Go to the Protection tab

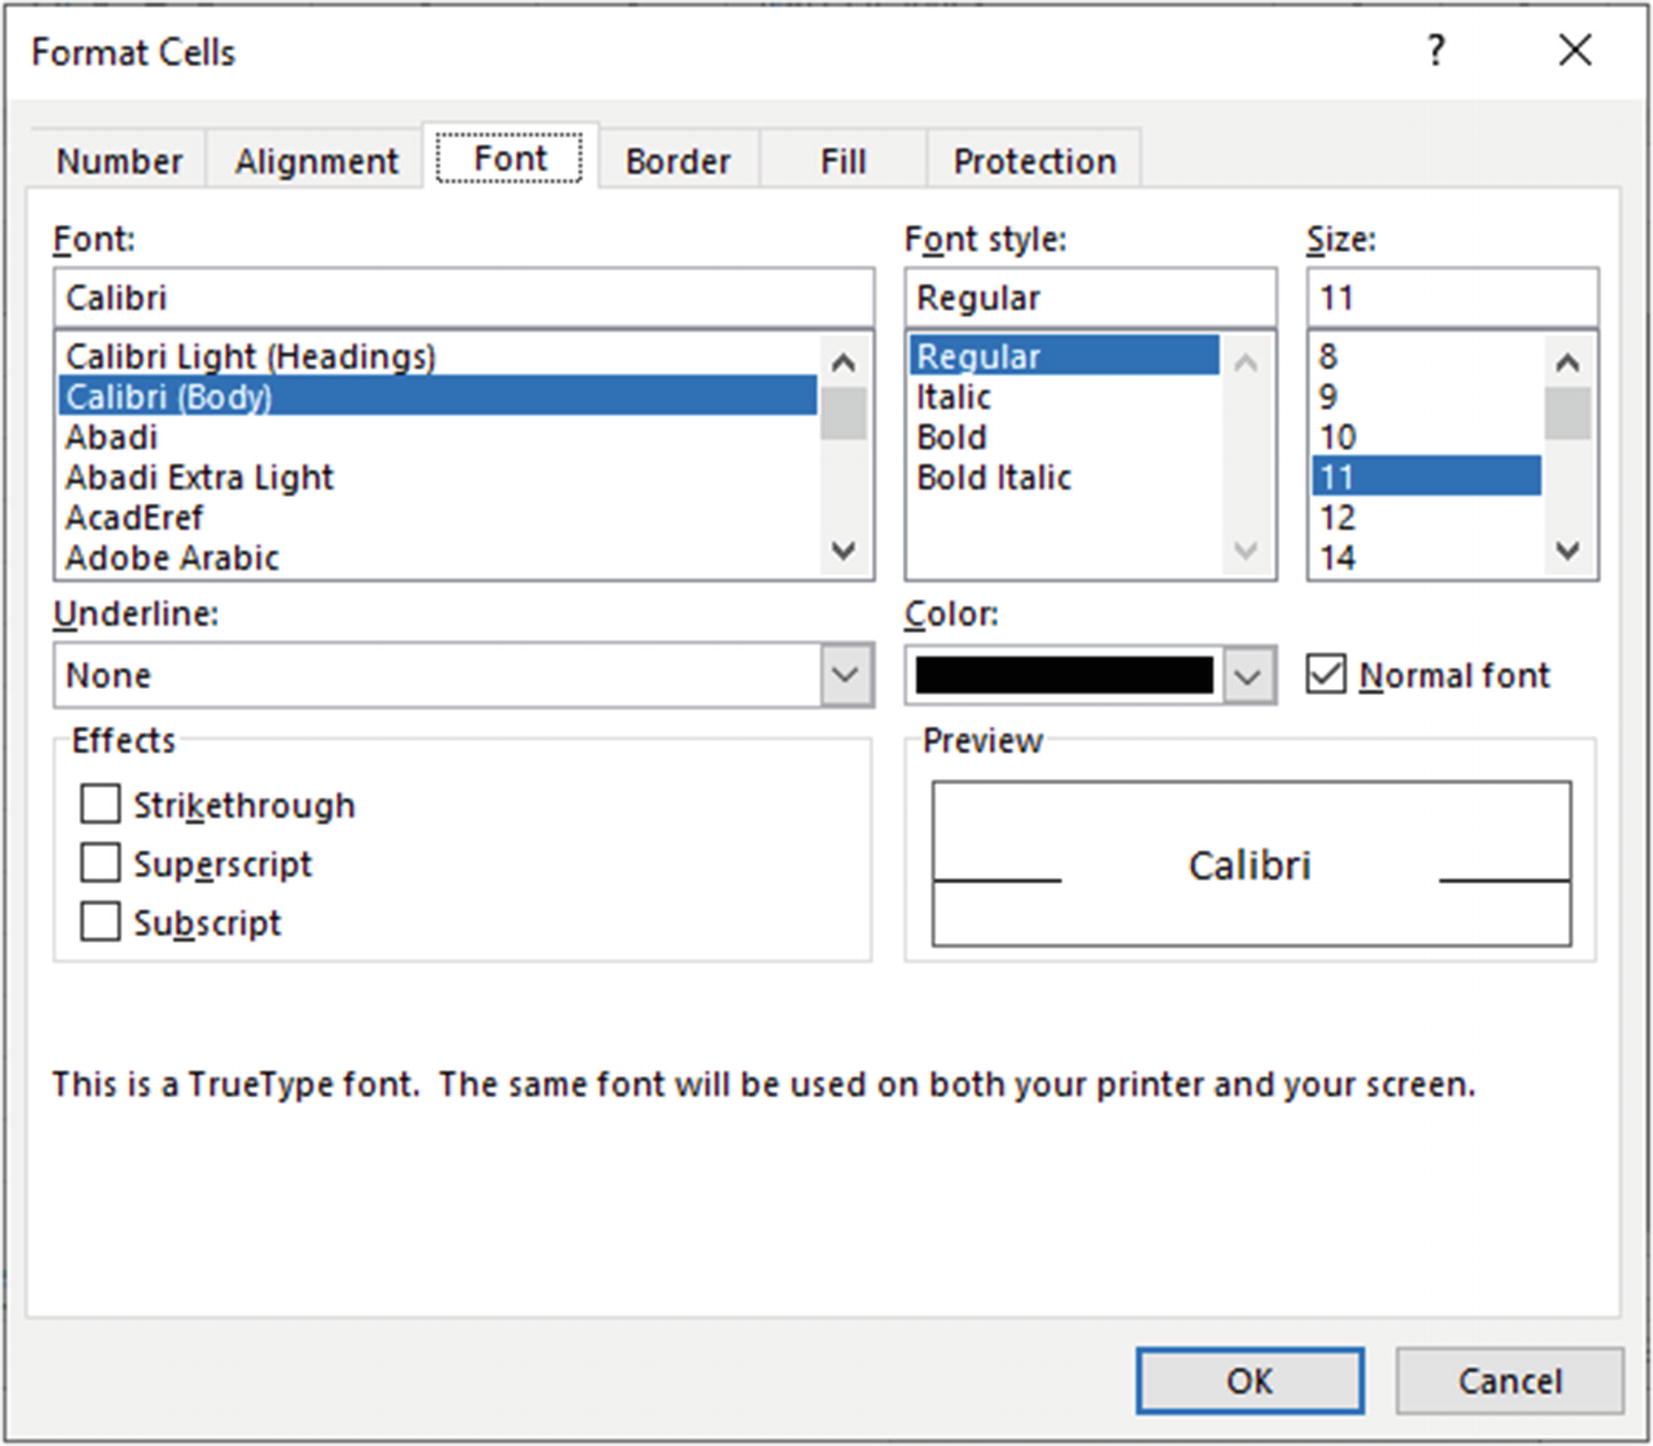pyautogui.click(x=1034, y=161)
